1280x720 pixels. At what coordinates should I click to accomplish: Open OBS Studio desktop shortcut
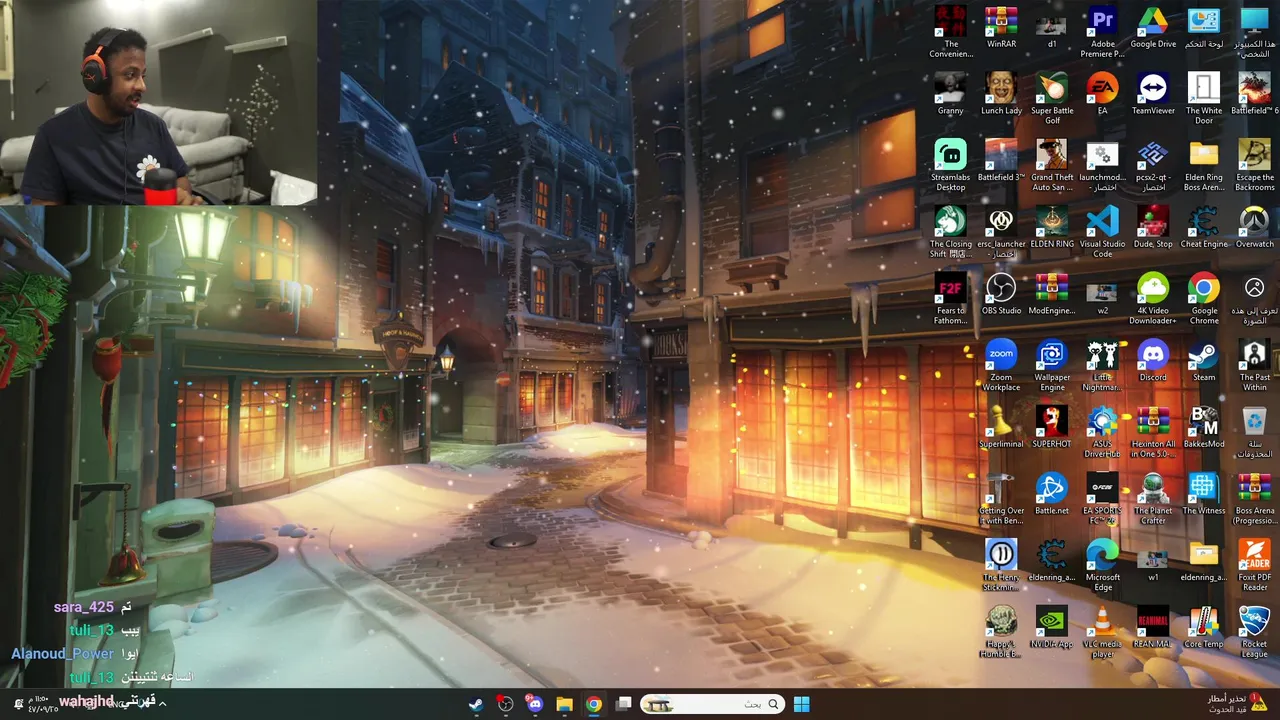coord(1001,294)
